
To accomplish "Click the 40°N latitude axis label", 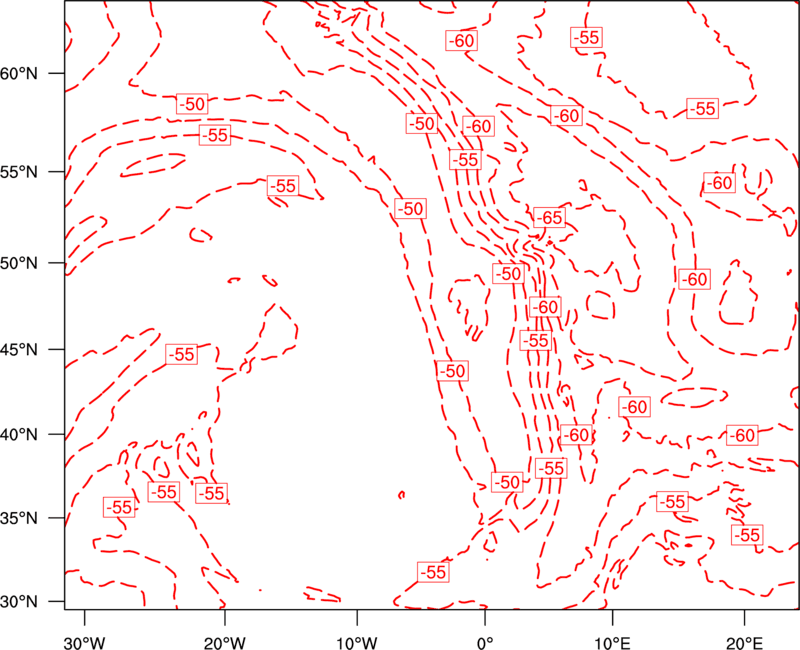I will coord(19,435).
